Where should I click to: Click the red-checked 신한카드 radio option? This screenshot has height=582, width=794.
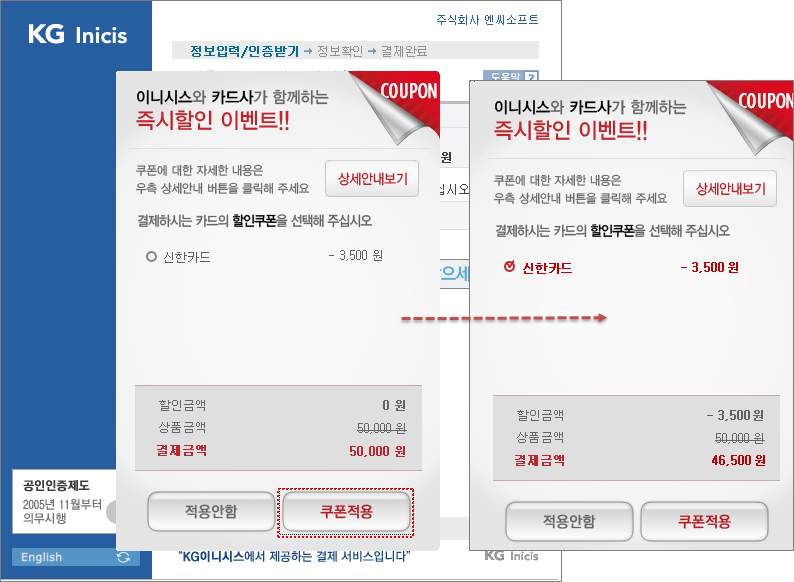[x=510, y=267]
